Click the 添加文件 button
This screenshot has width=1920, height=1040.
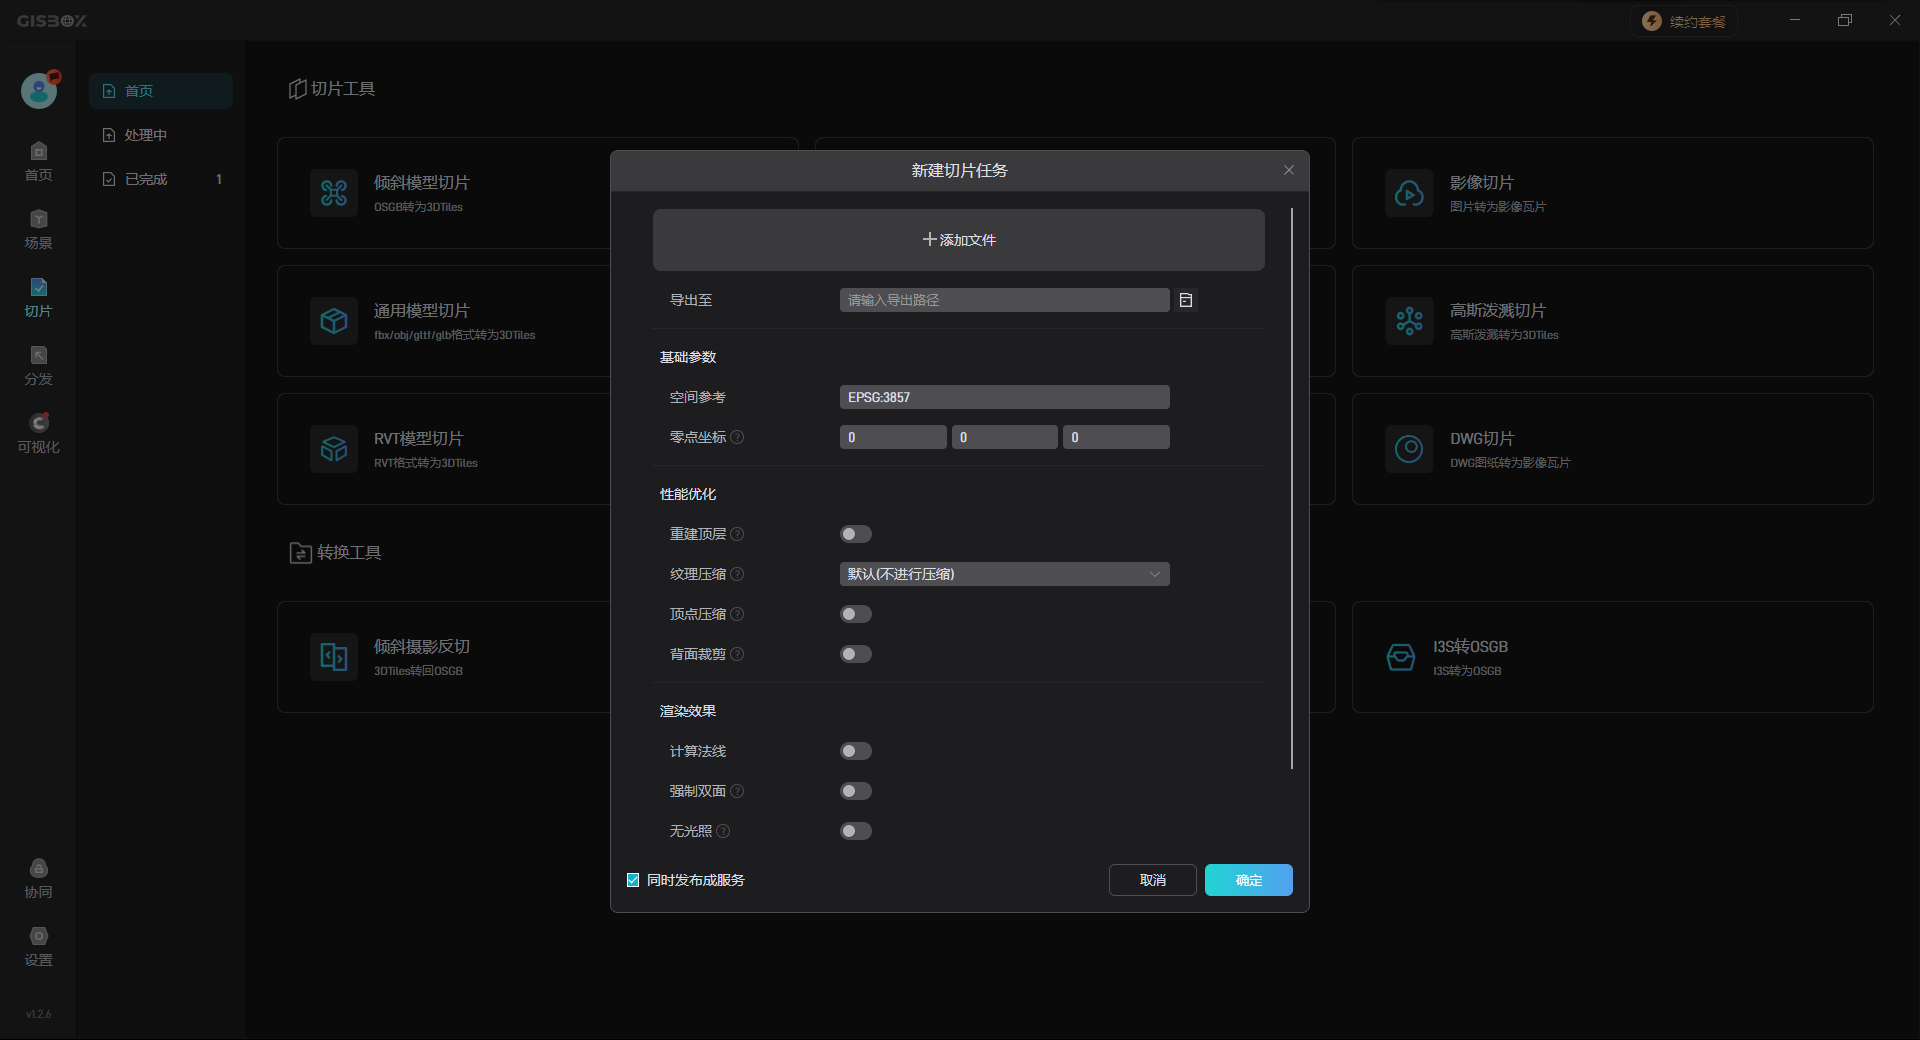coord(958,240)
